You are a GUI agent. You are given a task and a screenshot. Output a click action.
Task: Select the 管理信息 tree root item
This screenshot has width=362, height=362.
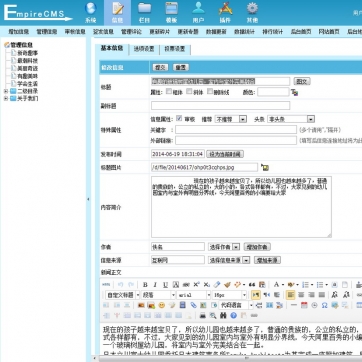pos(19,45)
